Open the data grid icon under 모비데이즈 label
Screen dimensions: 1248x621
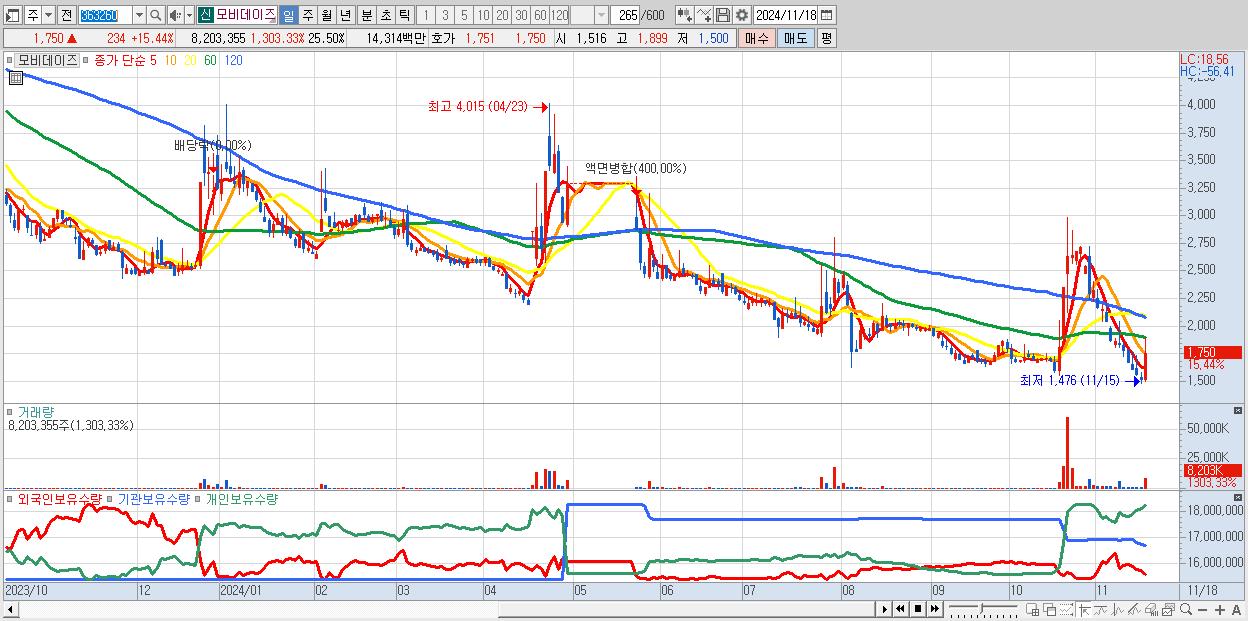coord(15,77)
